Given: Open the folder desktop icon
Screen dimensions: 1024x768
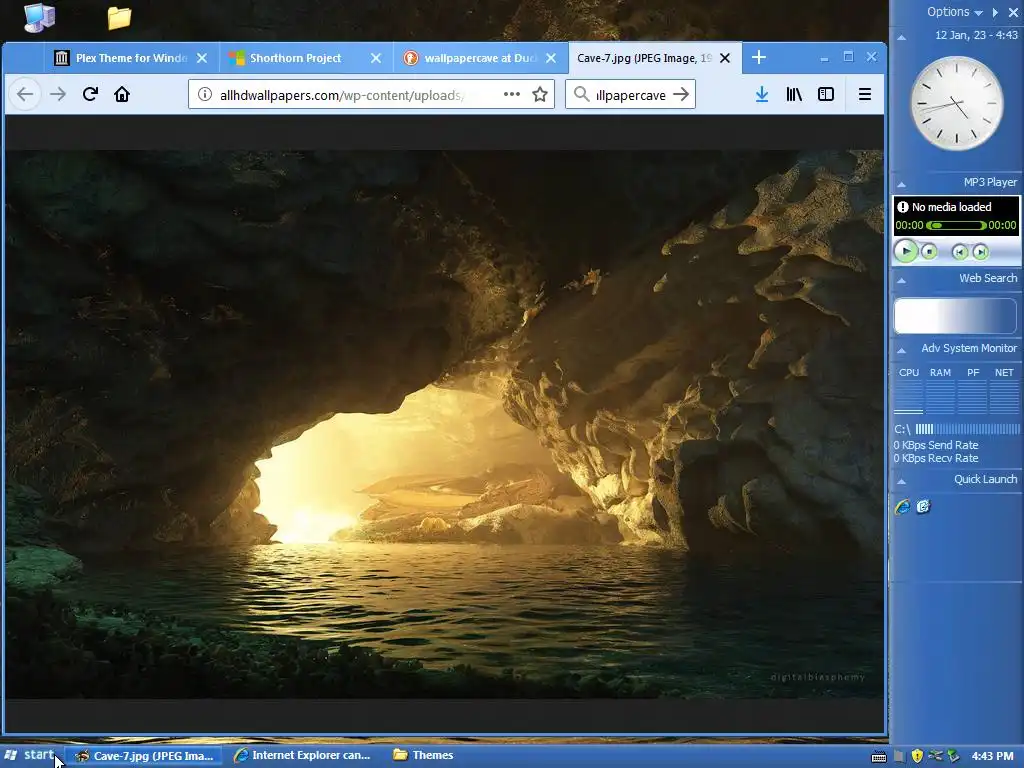Looking at the screenshot, I should click(120, 18).
